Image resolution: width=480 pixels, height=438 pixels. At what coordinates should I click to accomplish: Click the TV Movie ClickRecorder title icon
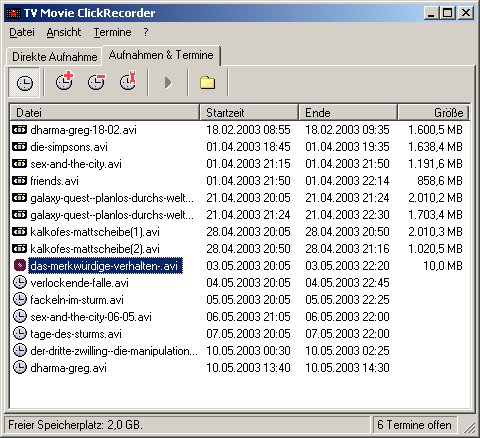pyautogui.click(x=13, y=13)
